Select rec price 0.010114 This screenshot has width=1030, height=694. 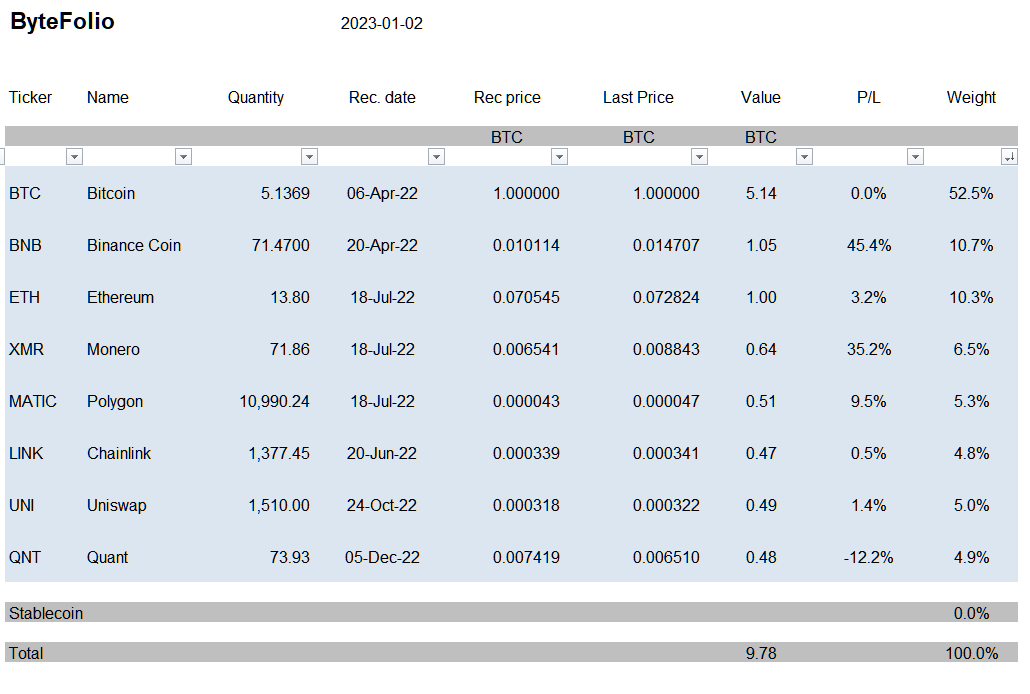click(526, 245)
